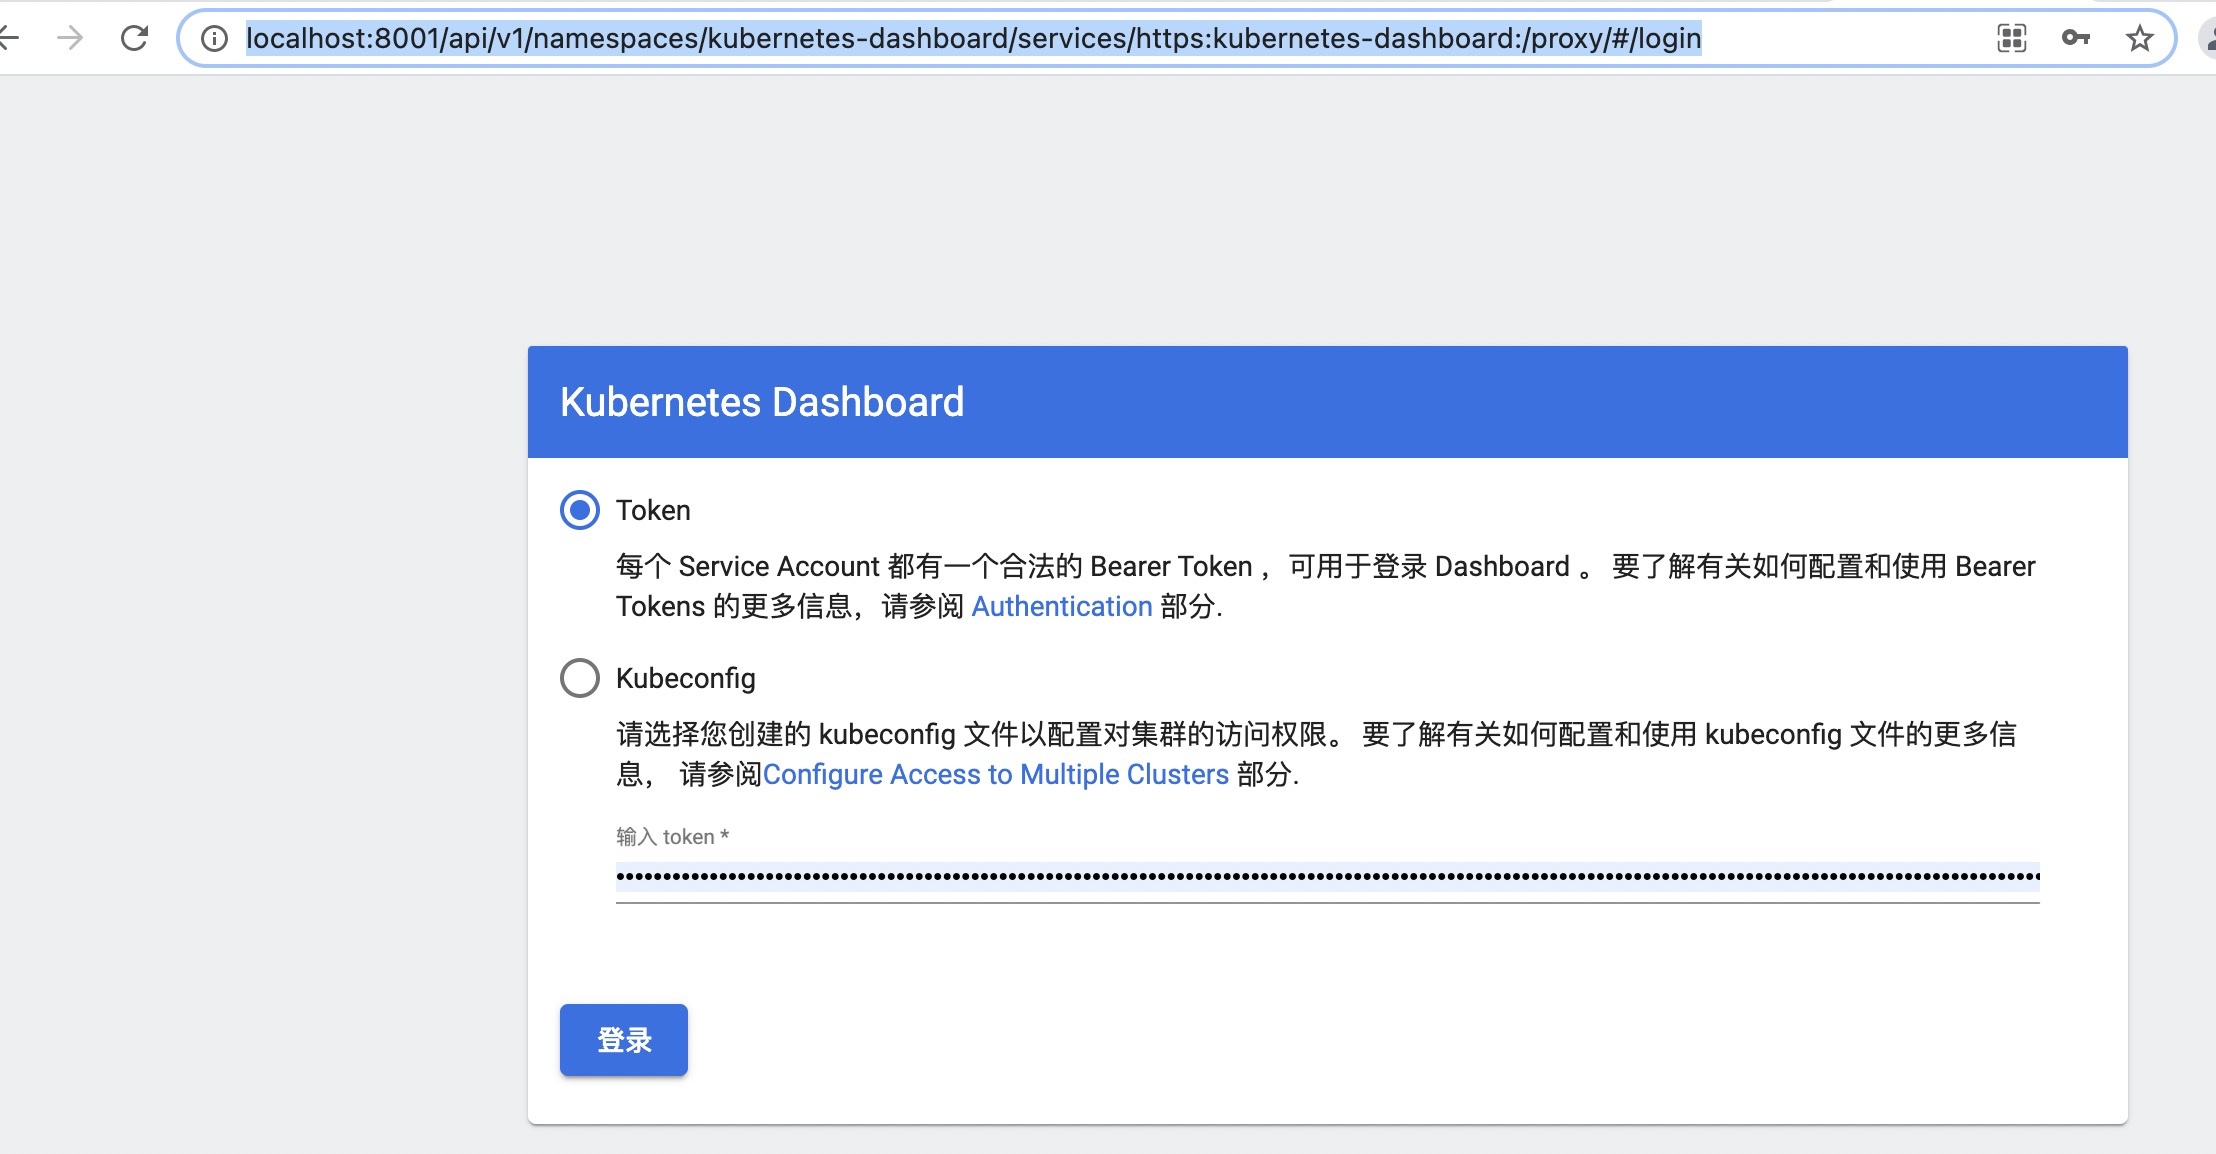View site information icon in address bar
Screen dimensions: 2216x1154
pos(213,39)
